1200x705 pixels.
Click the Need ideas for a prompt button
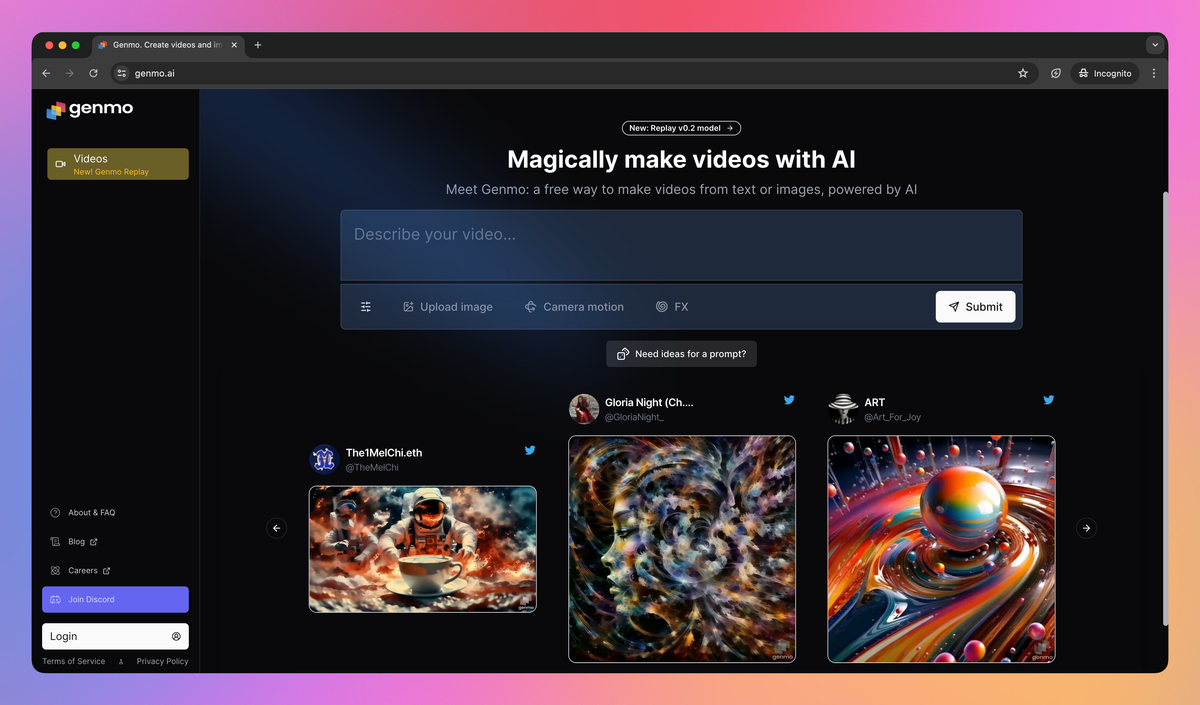click(681, 353)
